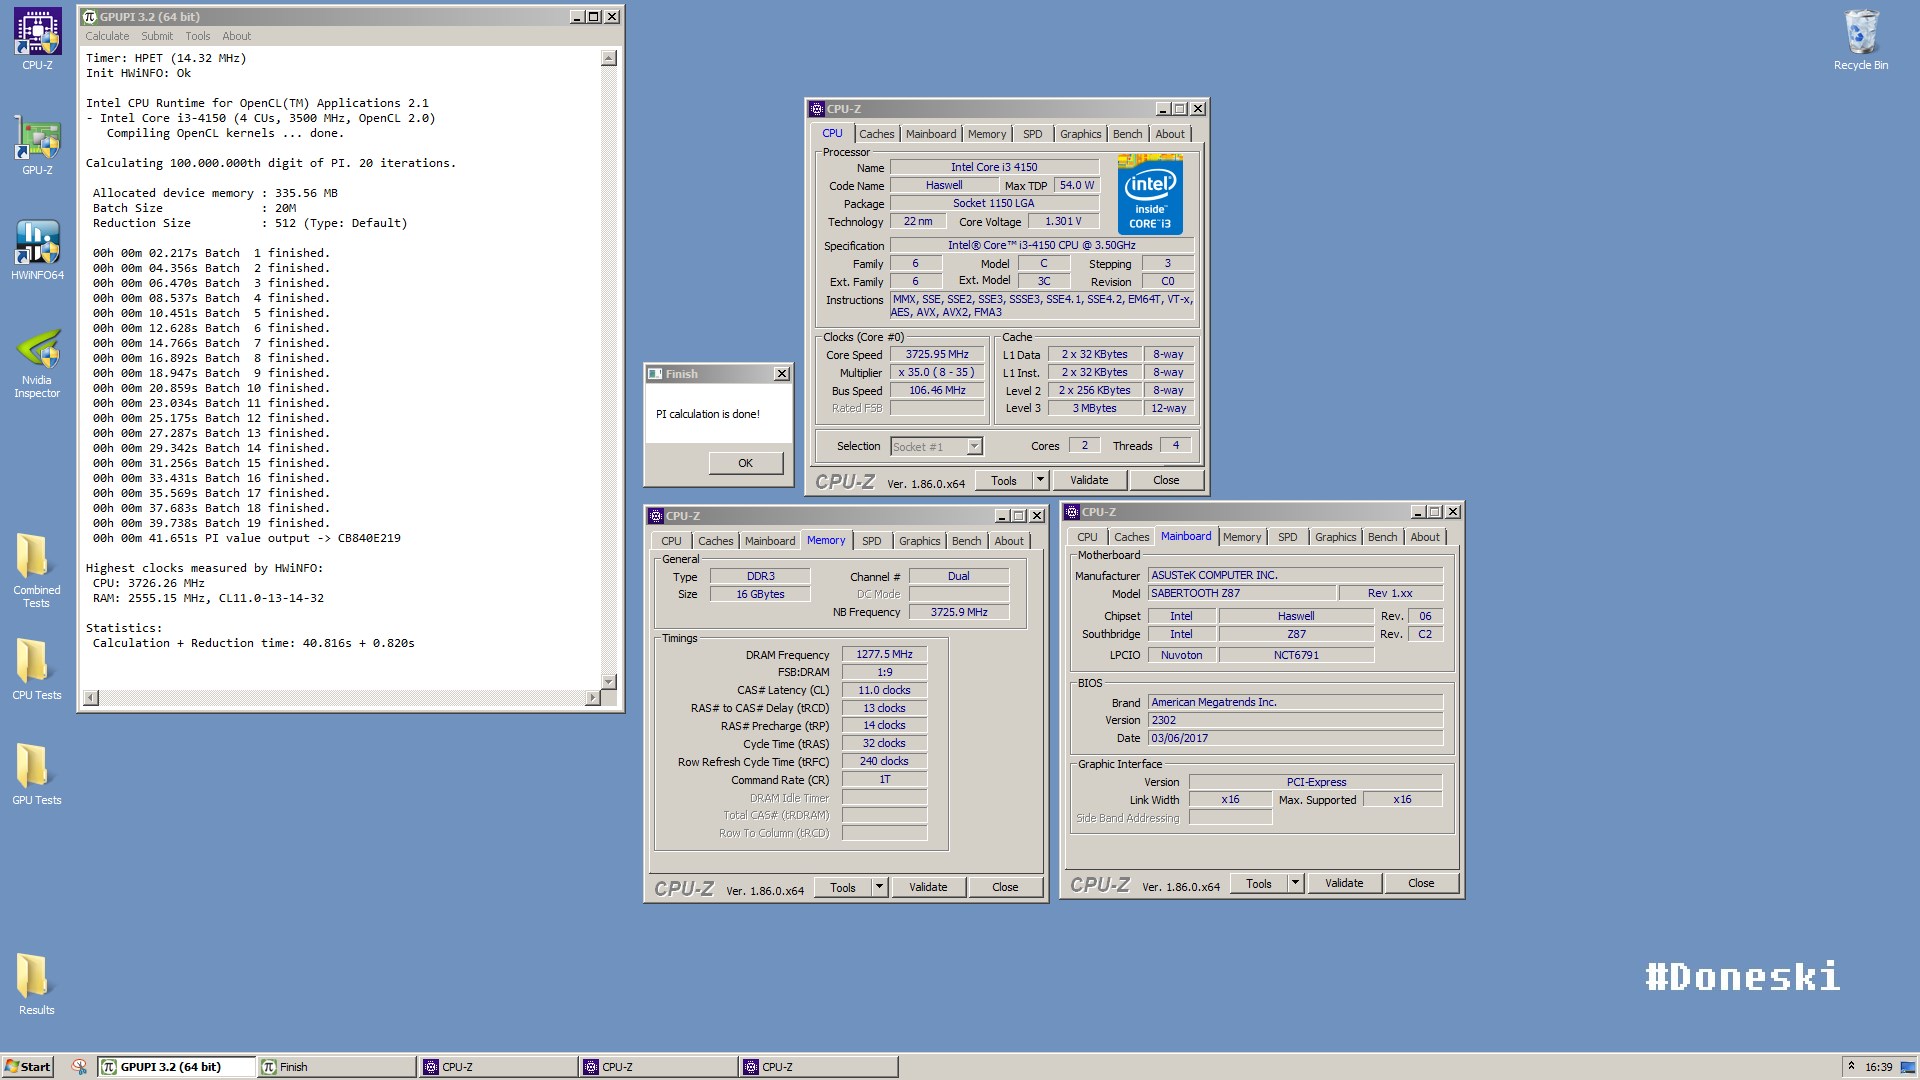Open the Results folder on desktop
The width and height of the screenshot is (1920, 1080).
(36, 983)
